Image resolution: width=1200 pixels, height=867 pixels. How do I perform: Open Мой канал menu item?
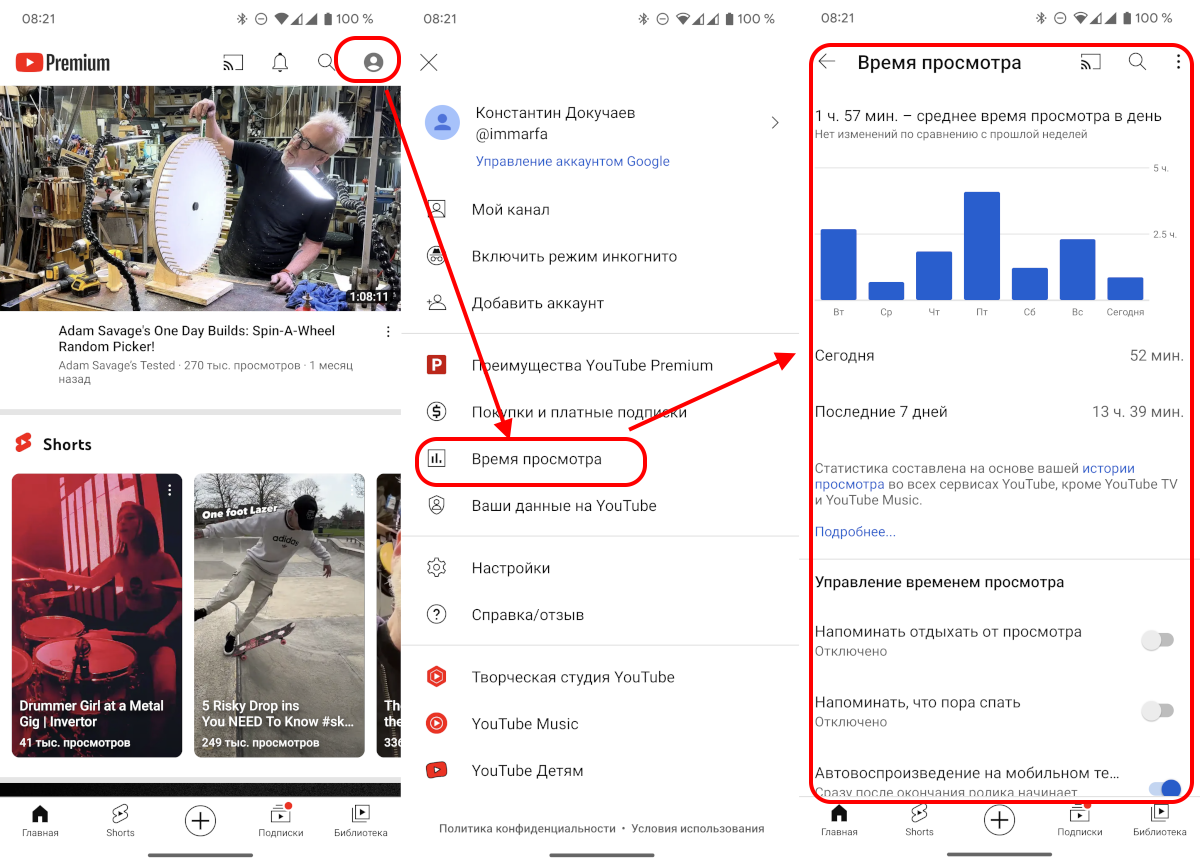[600, 210]
